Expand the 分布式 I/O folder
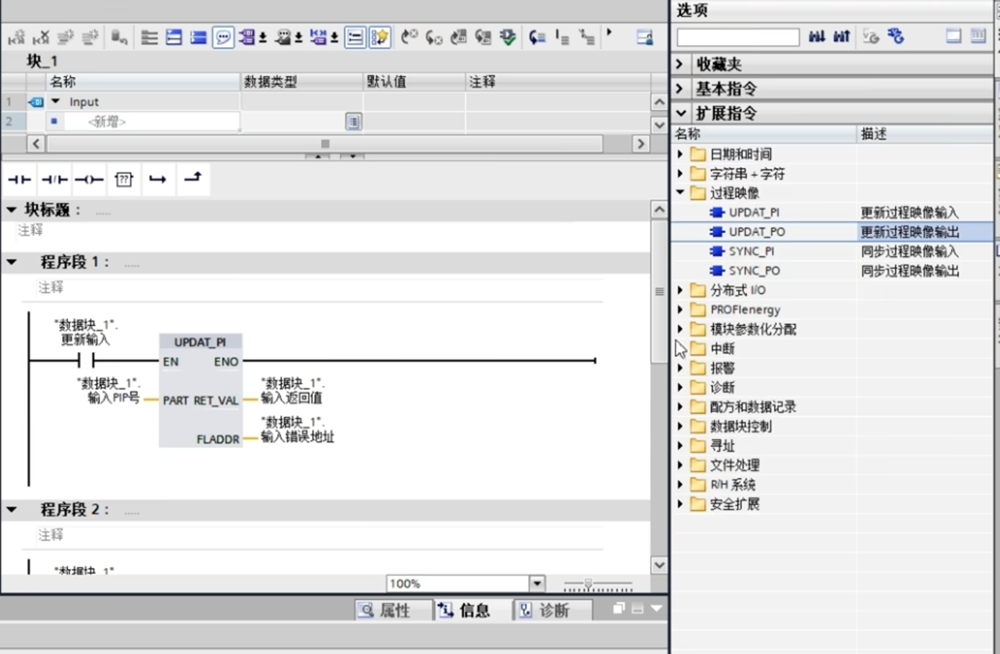 pos(681,290)
